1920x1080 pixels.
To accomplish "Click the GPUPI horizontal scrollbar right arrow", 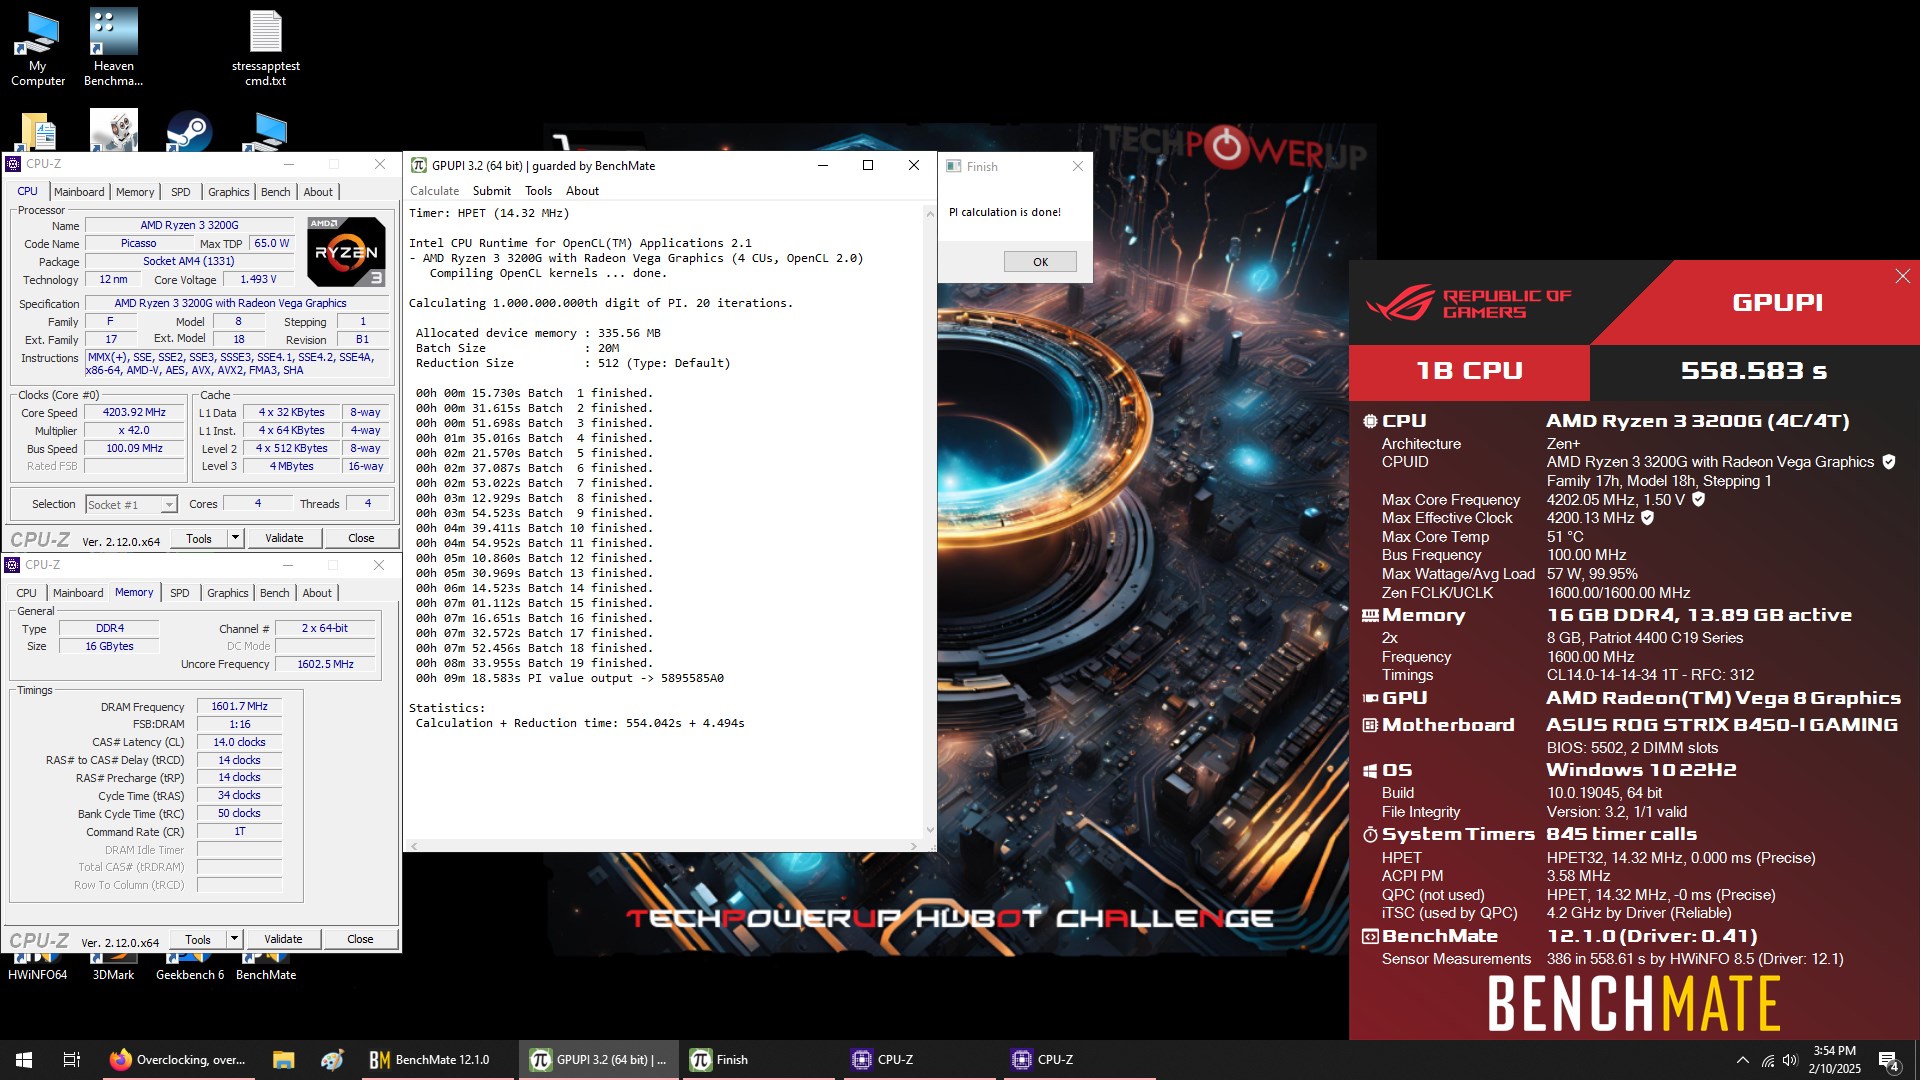I will [914, 846].
